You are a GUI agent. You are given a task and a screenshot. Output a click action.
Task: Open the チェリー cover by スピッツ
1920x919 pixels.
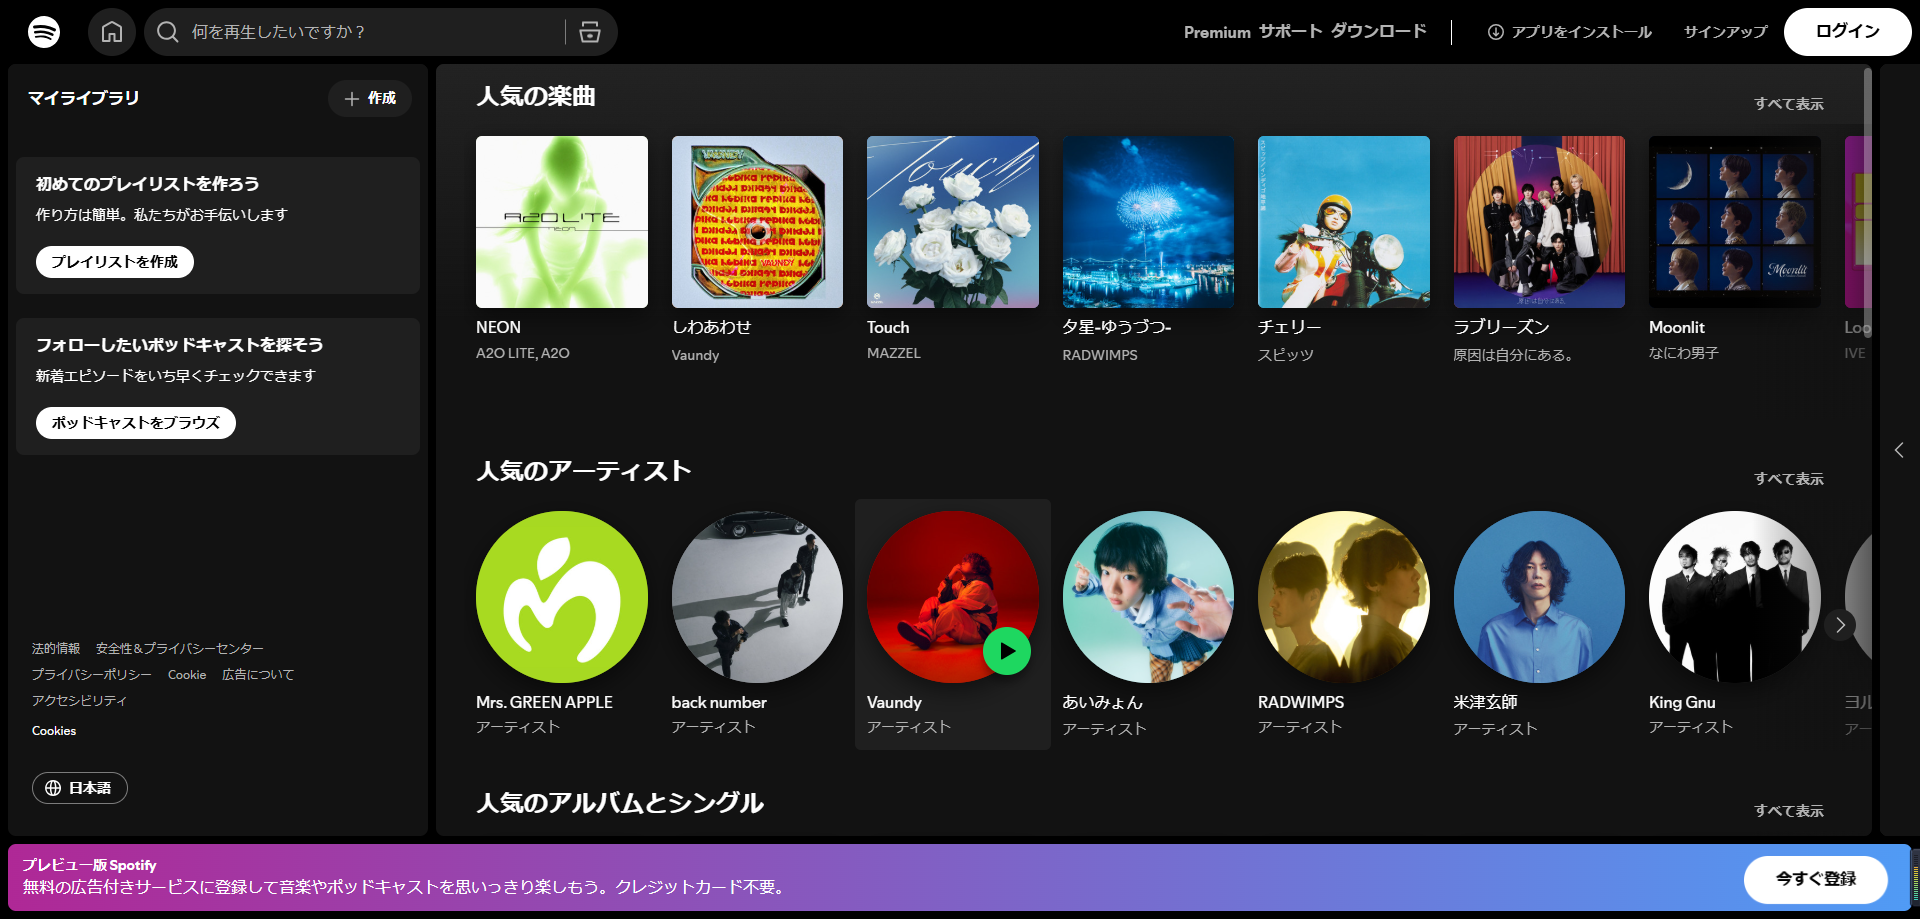[1344, 222]
